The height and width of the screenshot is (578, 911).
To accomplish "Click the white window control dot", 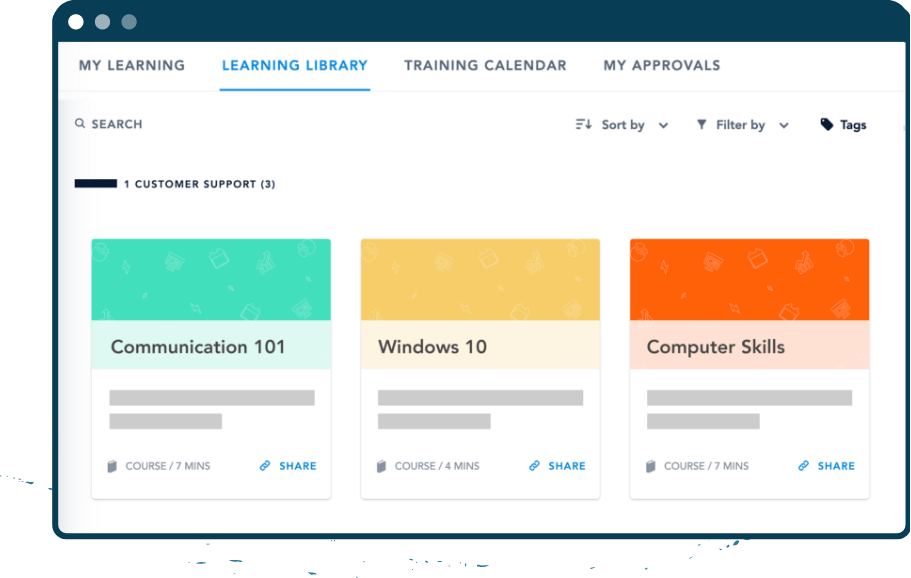I will (76, 22).
